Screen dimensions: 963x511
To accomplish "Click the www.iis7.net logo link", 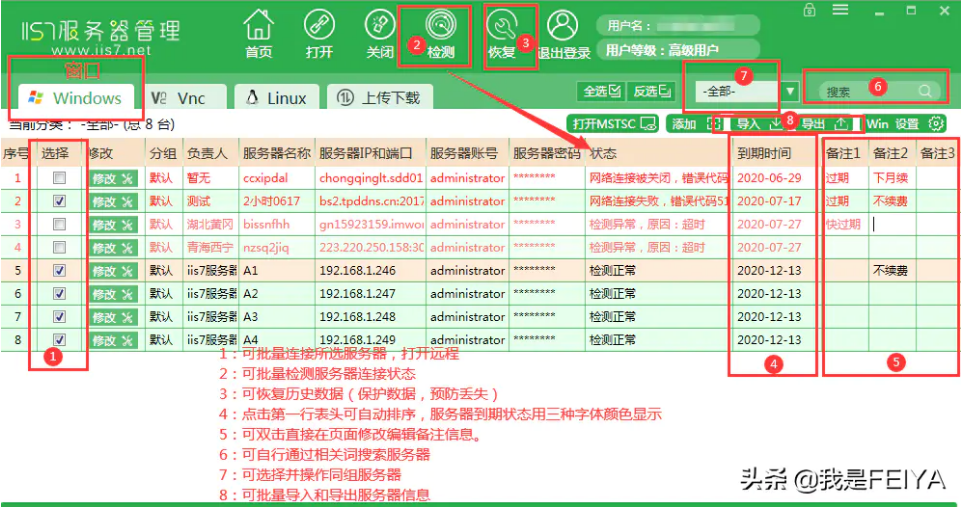I will coord(101,50).
